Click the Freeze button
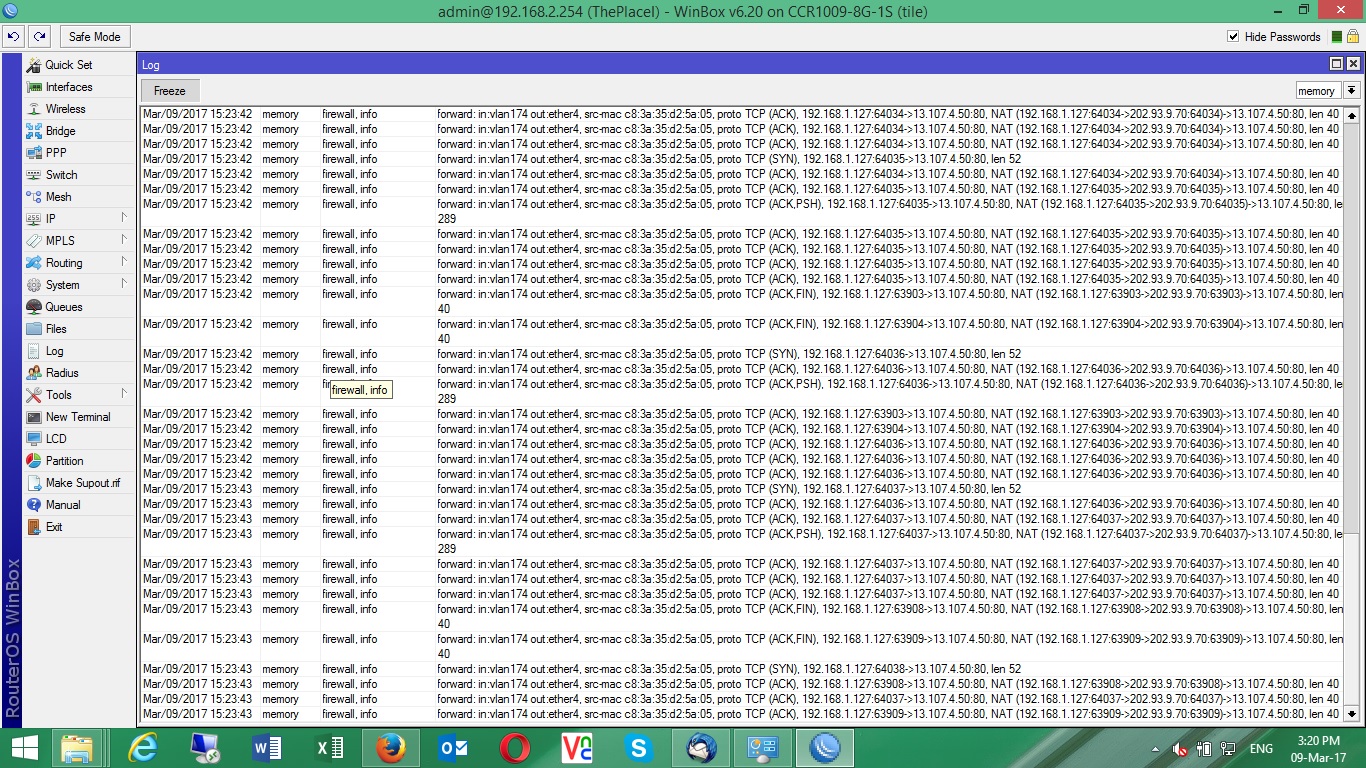Image resolution: width=1366 pixels, height=768 pixels. [x=170, y=91]
